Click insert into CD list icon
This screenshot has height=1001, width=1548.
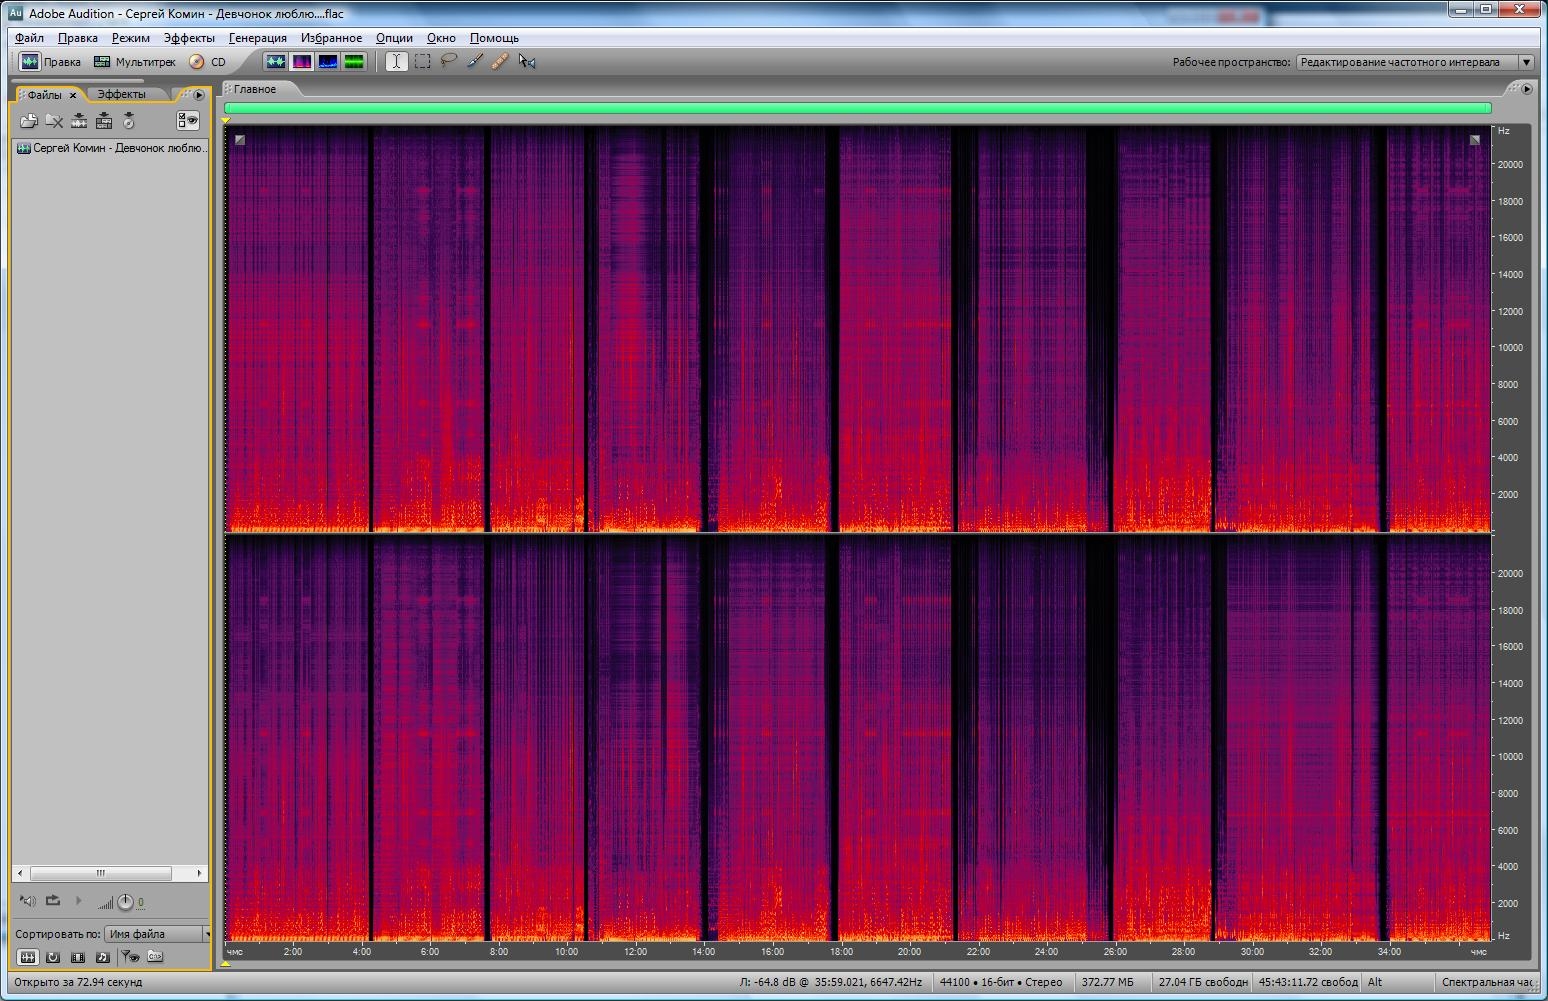(129, 121)
